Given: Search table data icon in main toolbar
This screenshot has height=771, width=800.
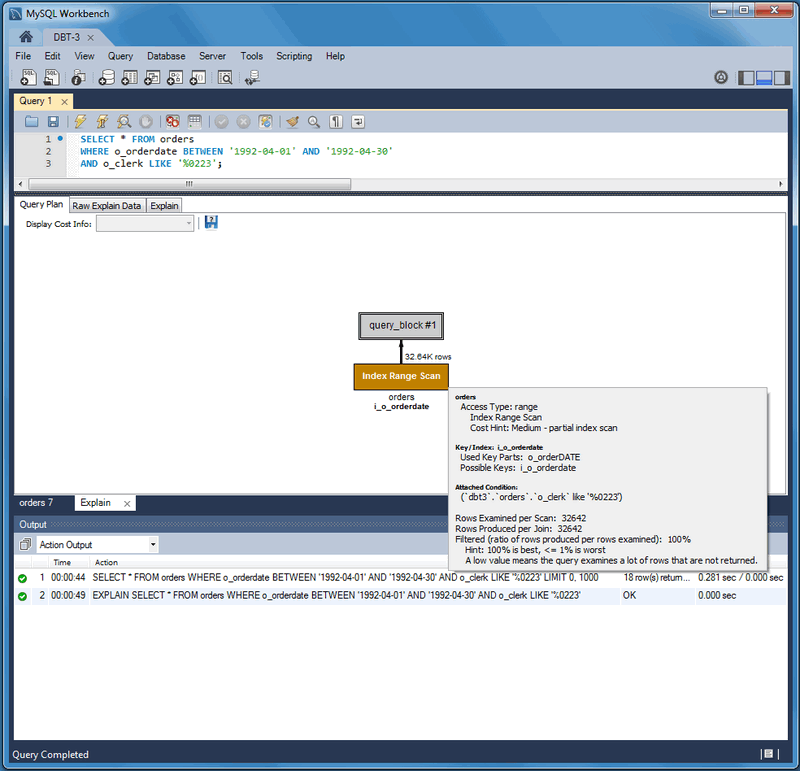Looking at the screenshot, I should click(225, 78).
